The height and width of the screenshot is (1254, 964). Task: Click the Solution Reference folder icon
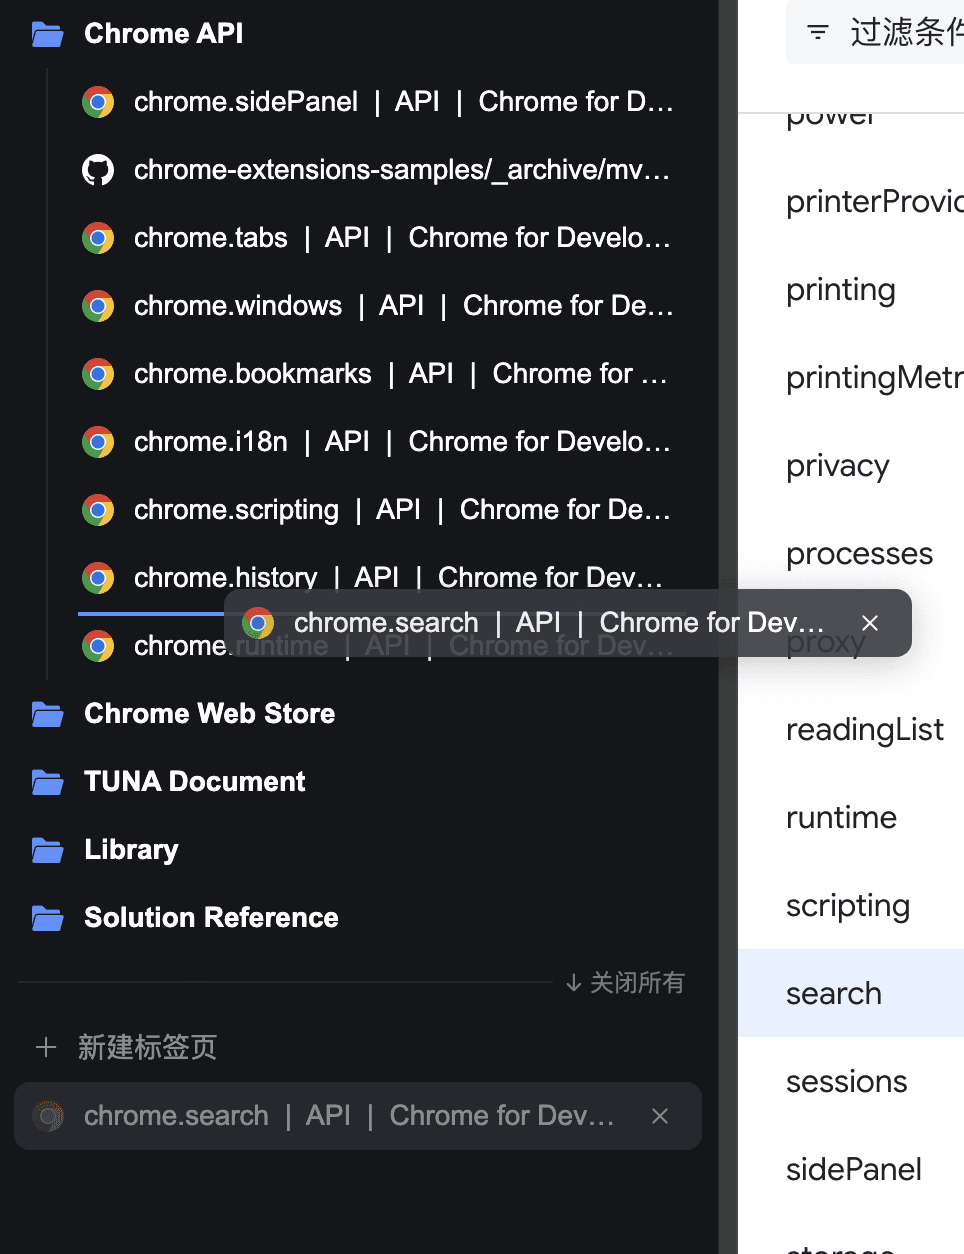point(47,919)
